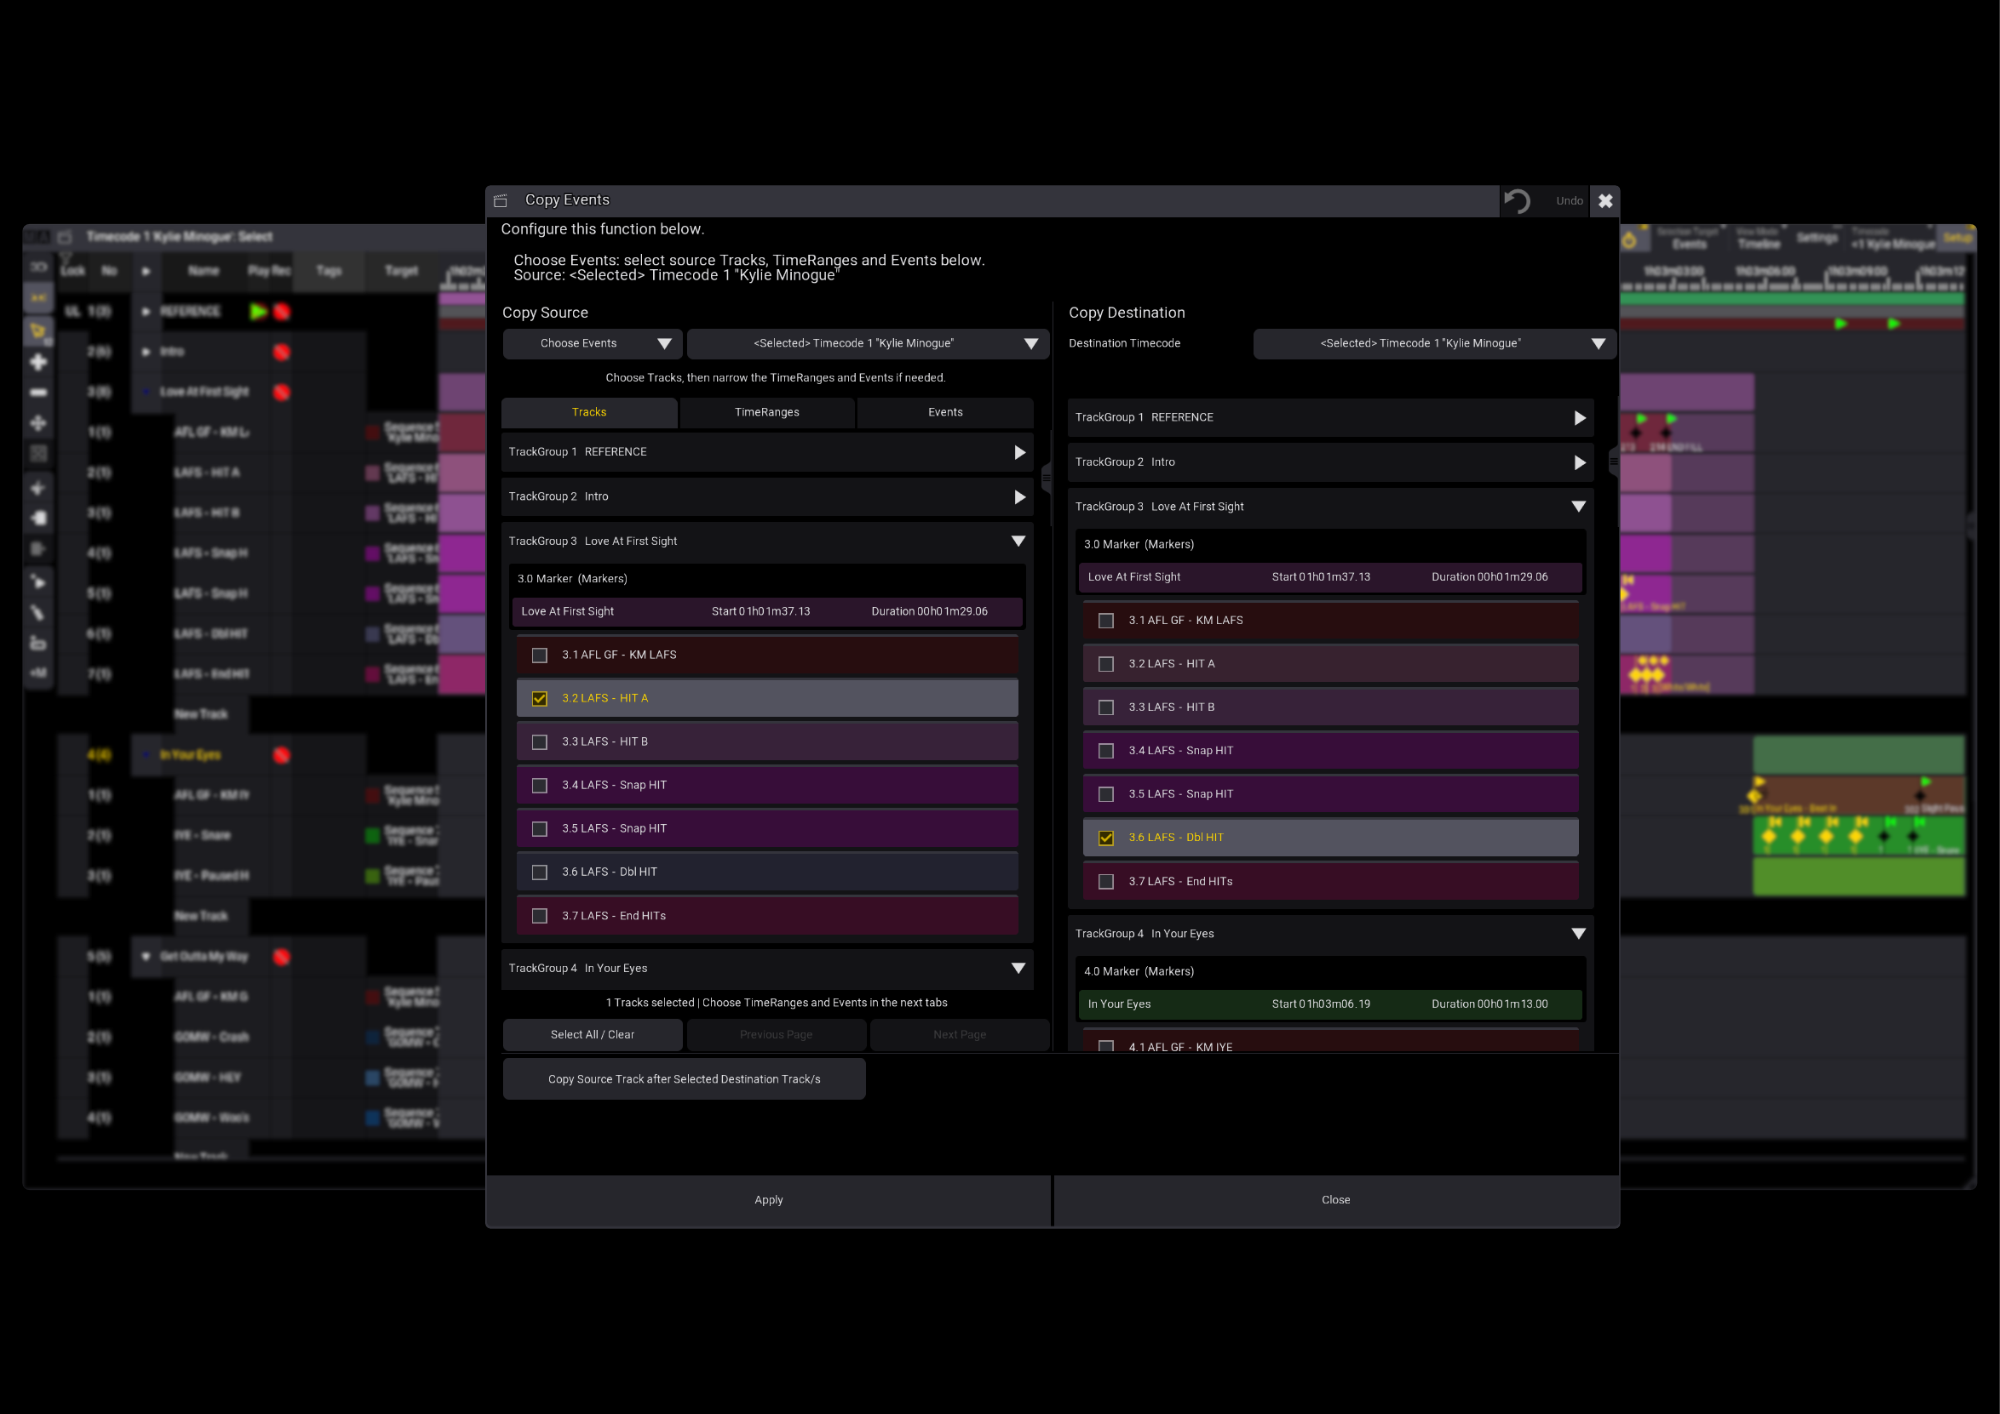The width and height of the screenshot is (2000, 1414).
Task: Open the Destination Timecode dropdown
Action: (1435, 344)
